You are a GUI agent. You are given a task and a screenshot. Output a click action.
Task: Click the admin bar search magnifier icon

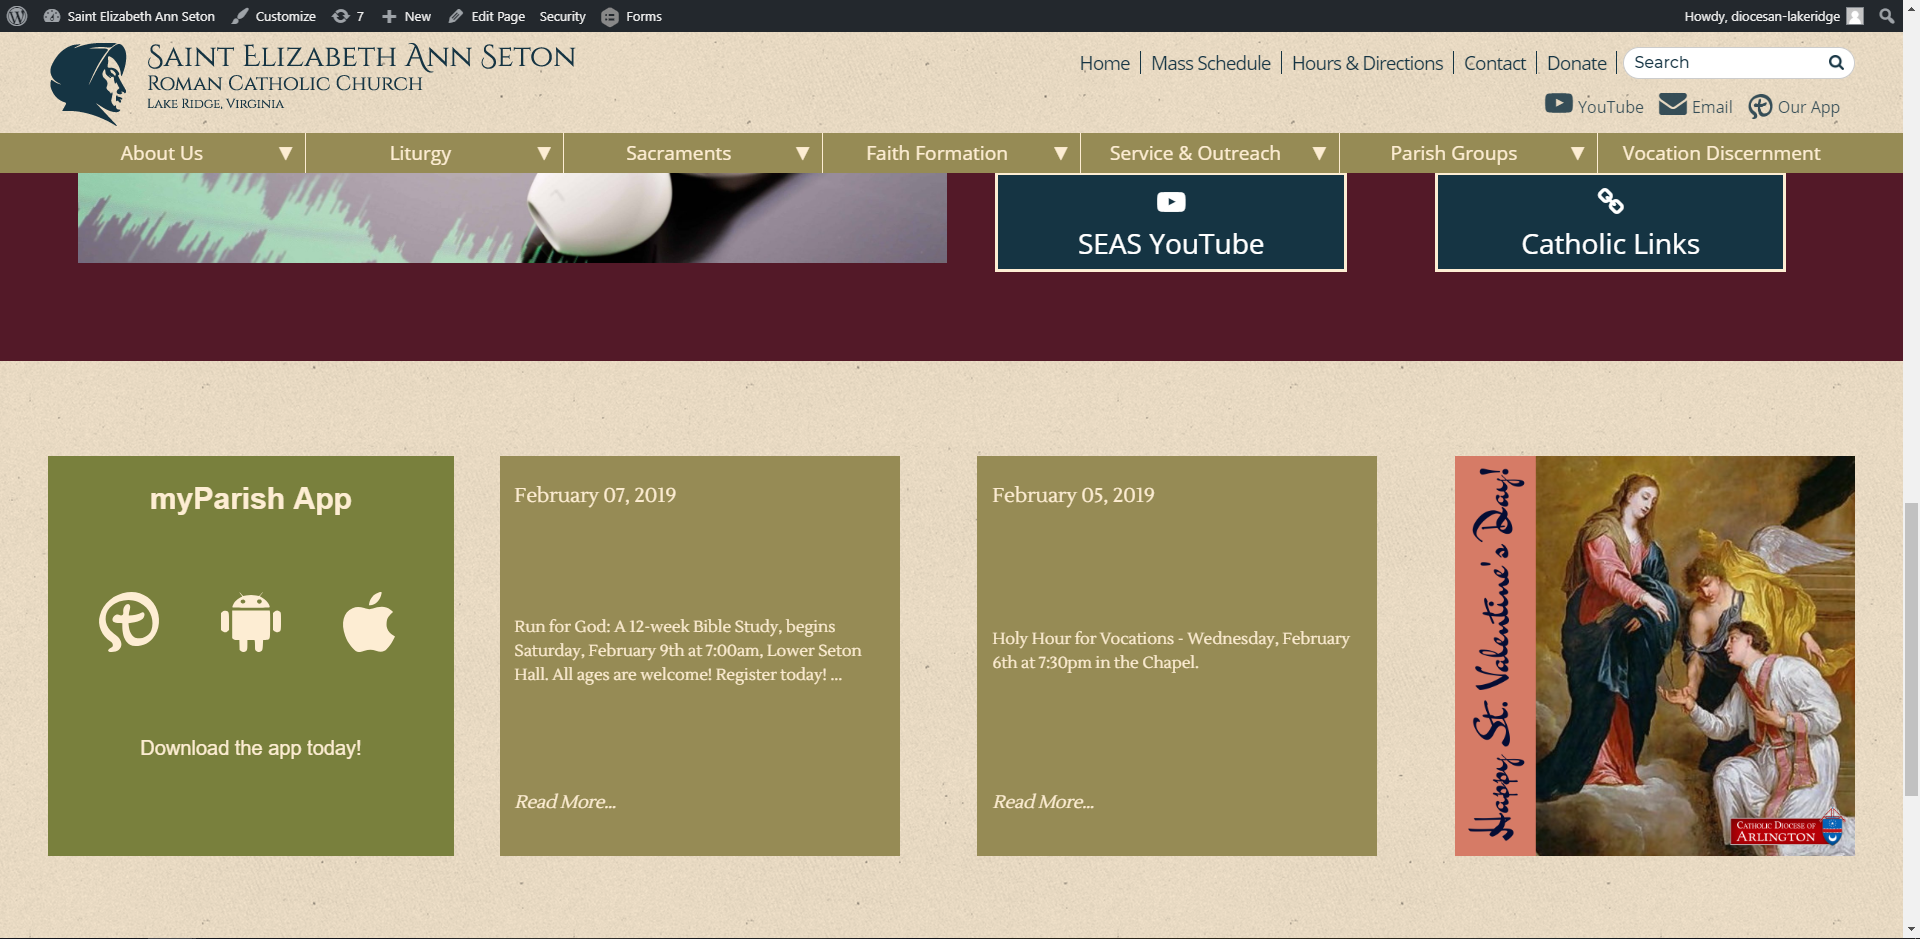[x=1886, y=16]
